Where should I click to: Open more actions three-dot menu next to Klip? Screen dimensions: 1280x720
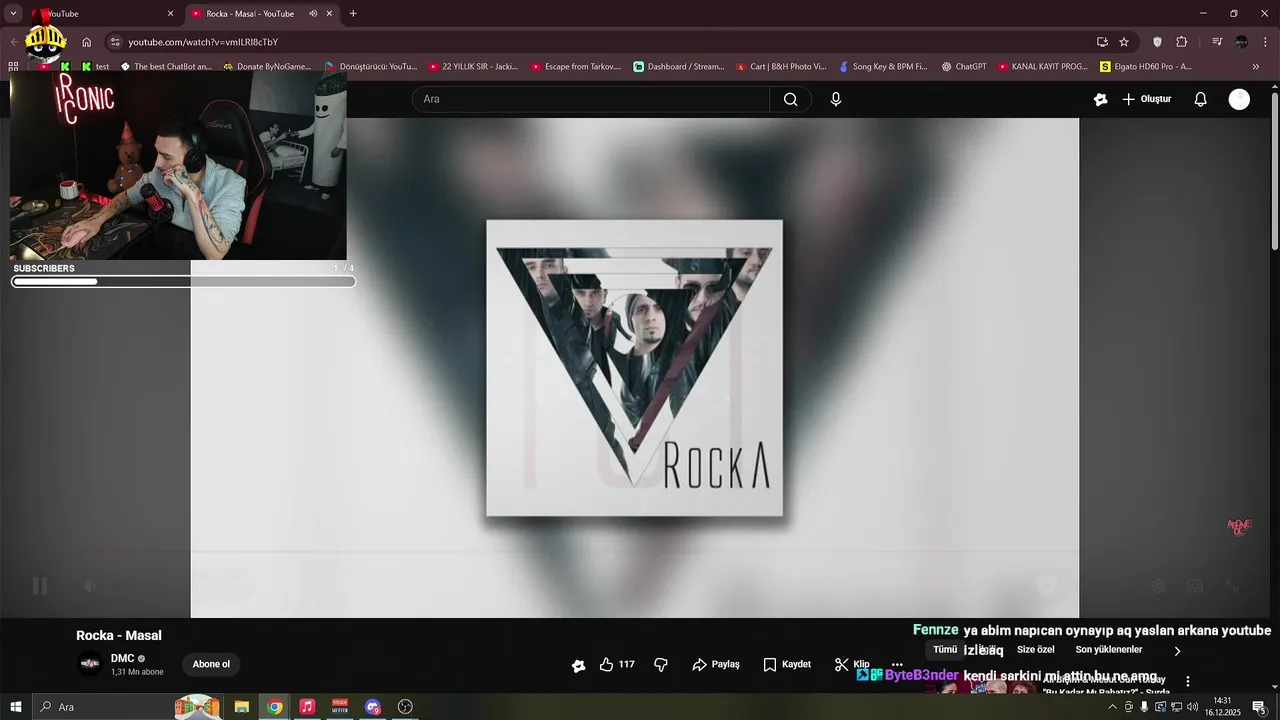[897, 664]
